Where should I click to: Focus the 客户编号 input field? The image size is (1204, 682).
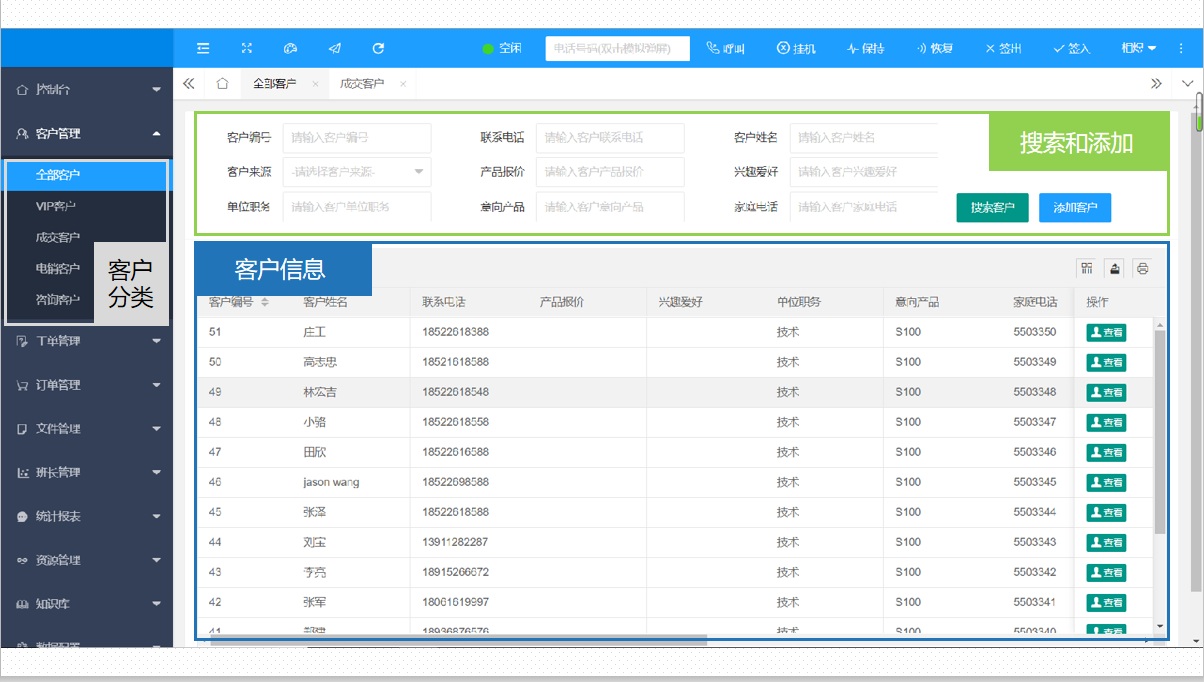(x=357, y=138)
